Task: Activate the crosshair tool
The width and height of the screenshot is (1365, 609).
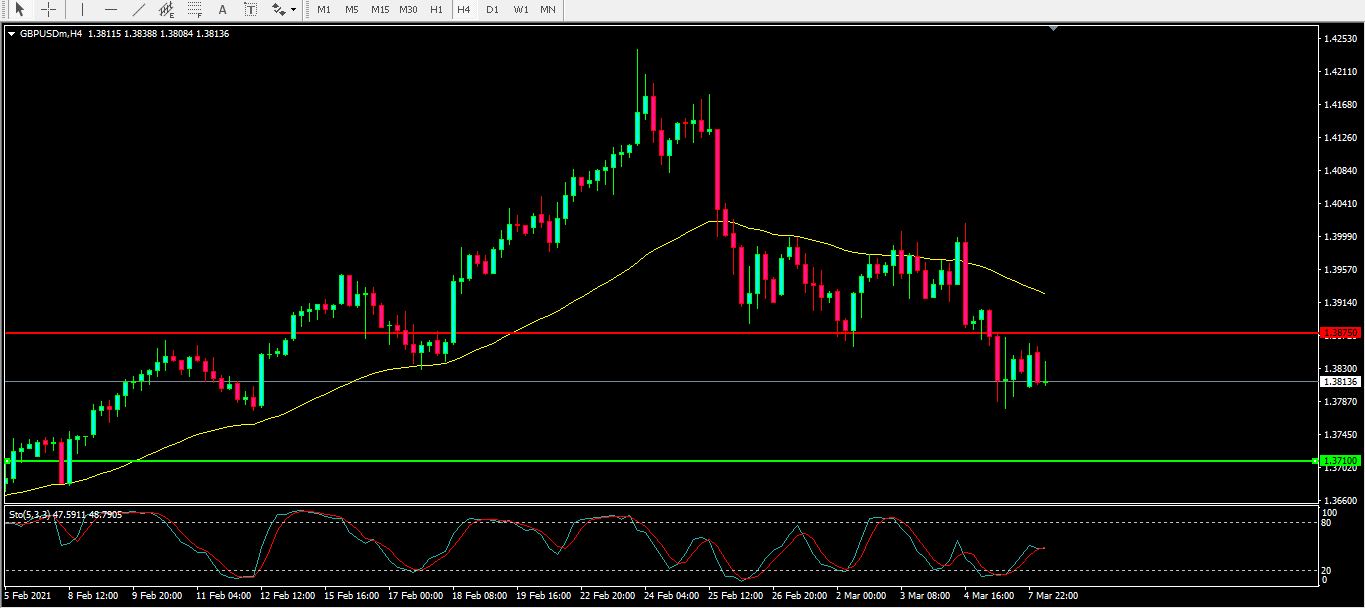Action: pyautogui.click(x=47, y=9)
